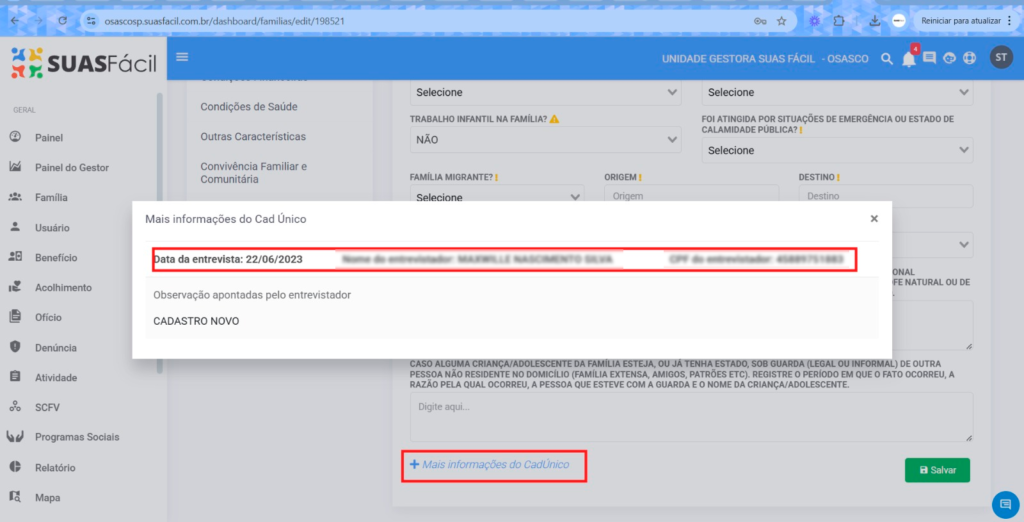Screen dimensions: 1024x522
Task: Open the notifications bell
Action: [909, 59]
